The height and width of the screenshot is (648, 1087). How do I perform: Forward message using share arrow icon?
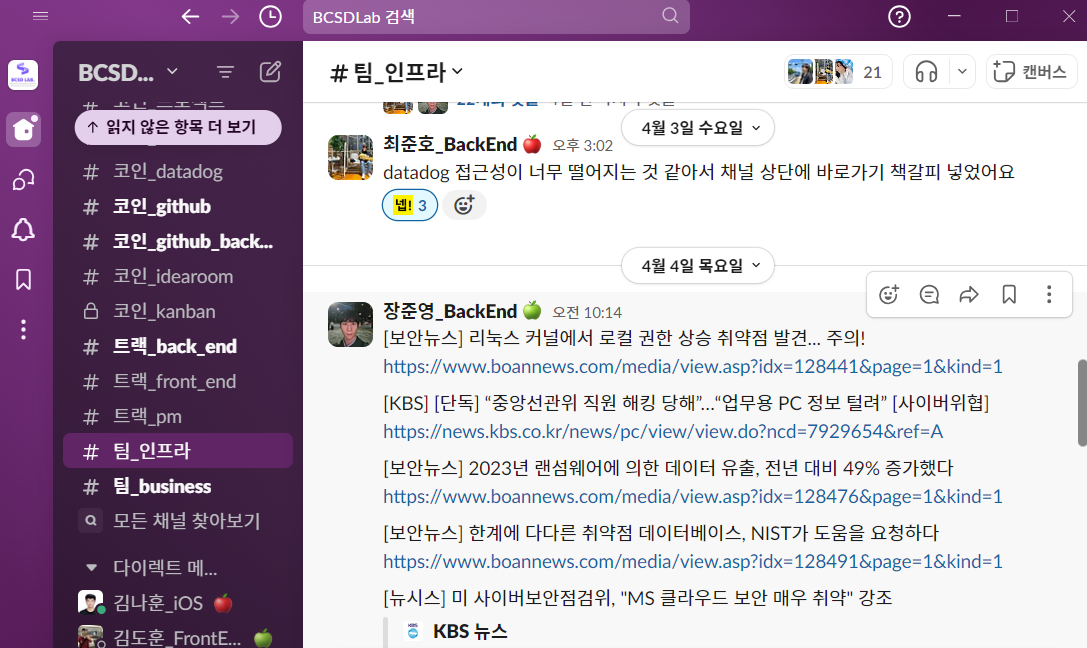pyautogui.click(x=968, y=295)
